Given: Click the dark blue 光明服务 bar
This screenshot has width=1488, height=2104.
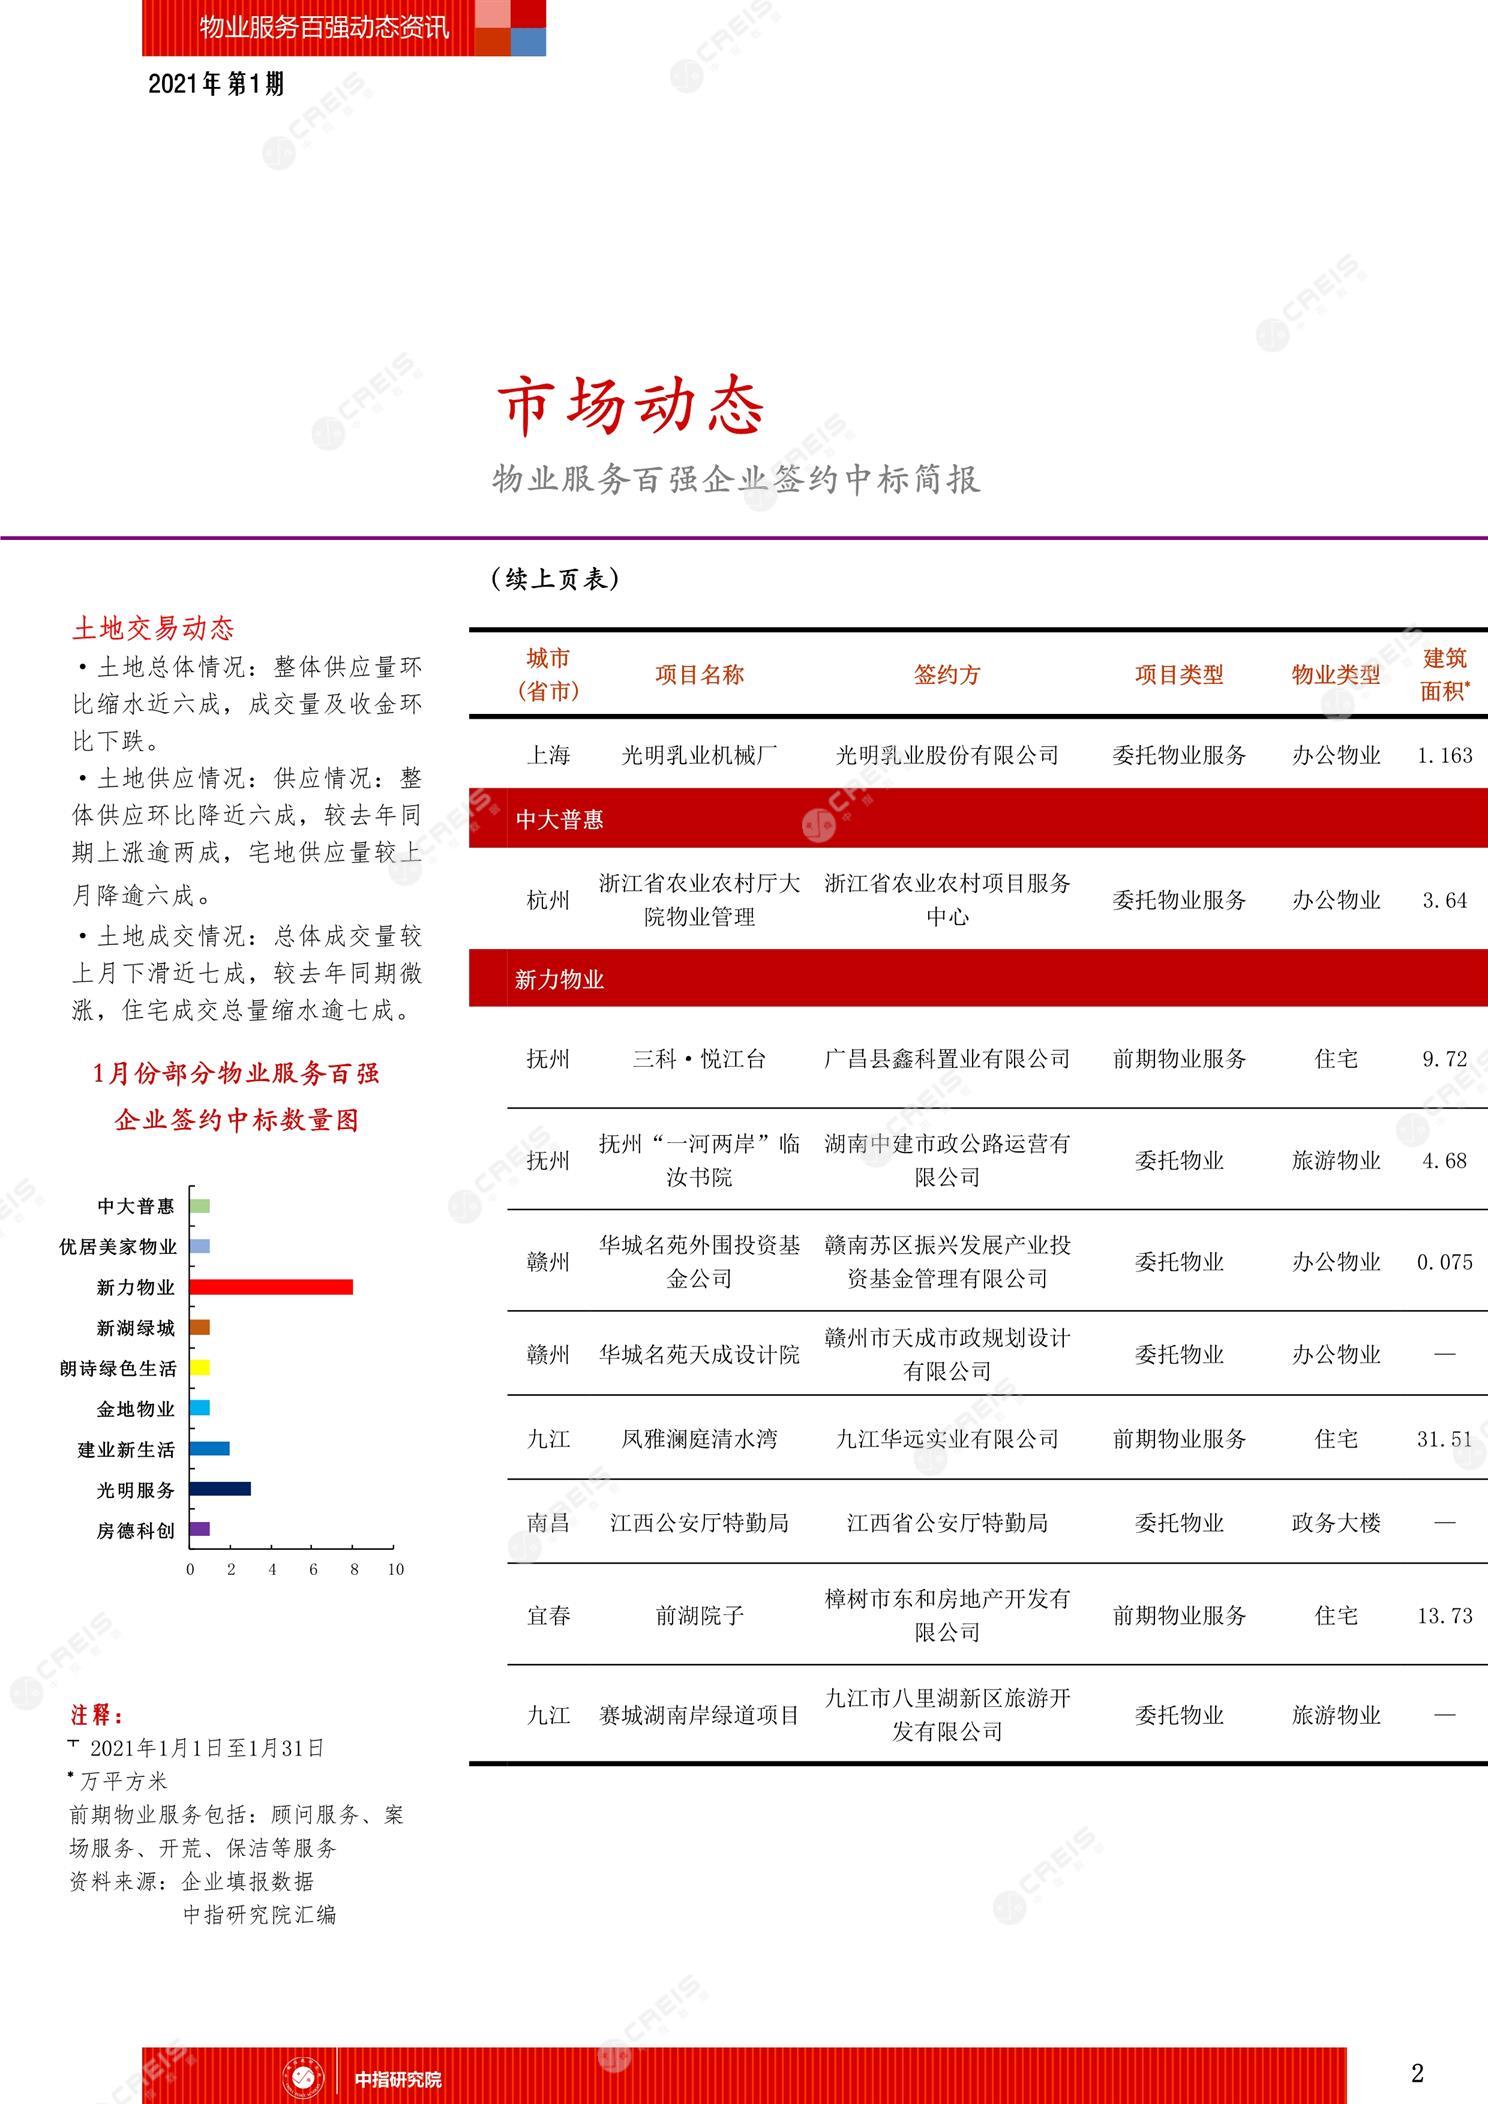Looking at the screenshot, I should [220, 1489].
